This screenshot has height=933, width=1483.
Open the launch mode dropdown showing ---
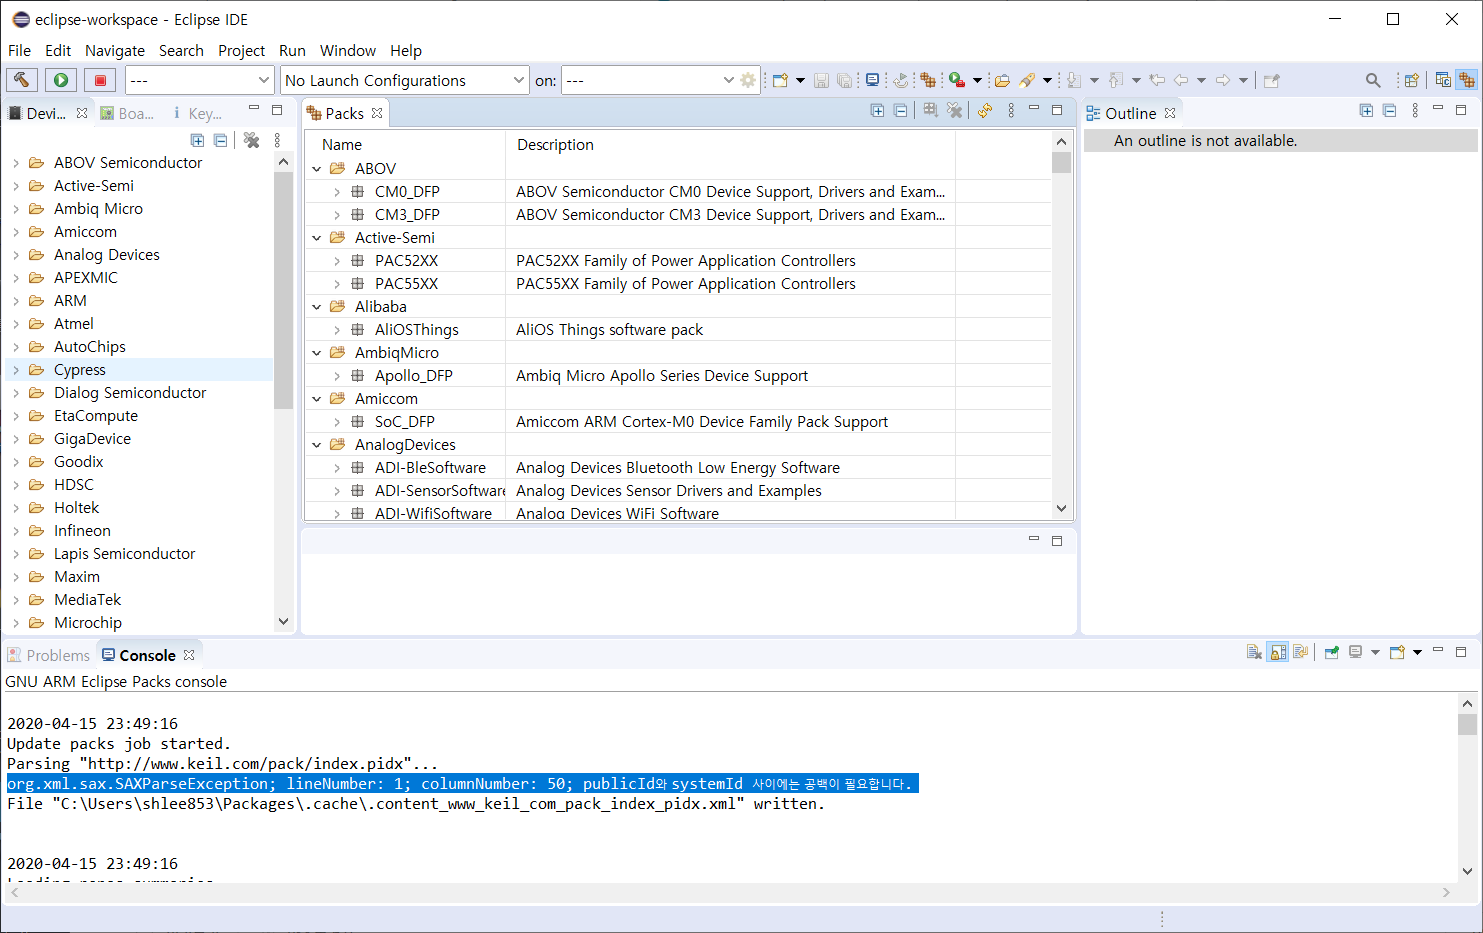pos(200,80)
